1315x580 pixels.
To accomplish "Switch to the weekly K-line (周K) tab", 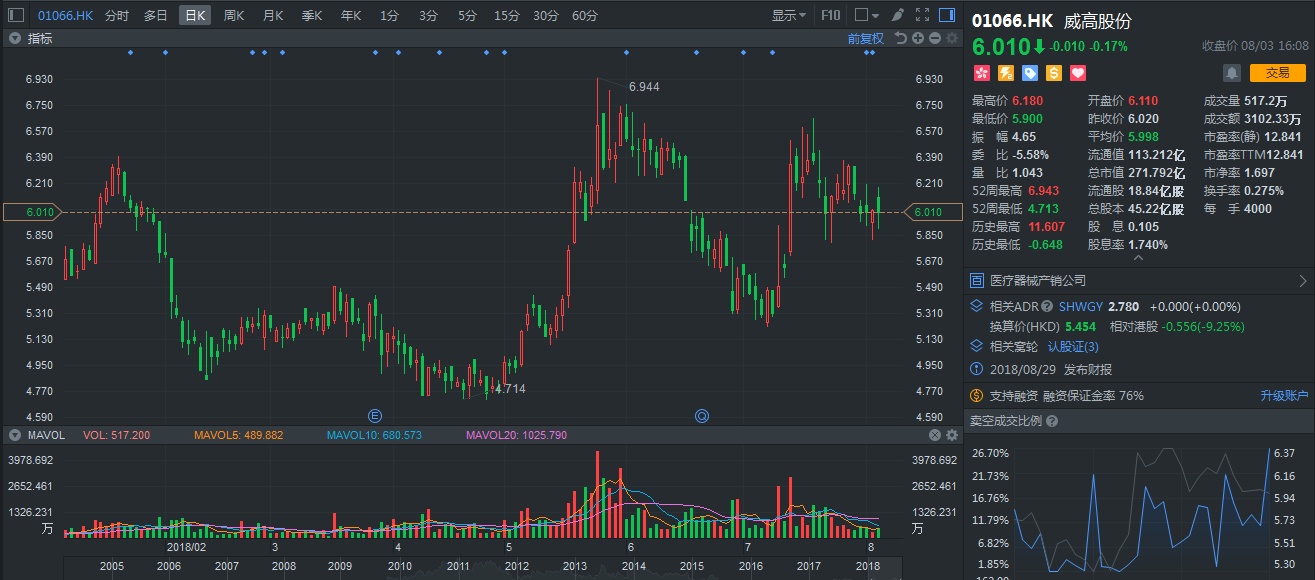I will pos(234,15).
